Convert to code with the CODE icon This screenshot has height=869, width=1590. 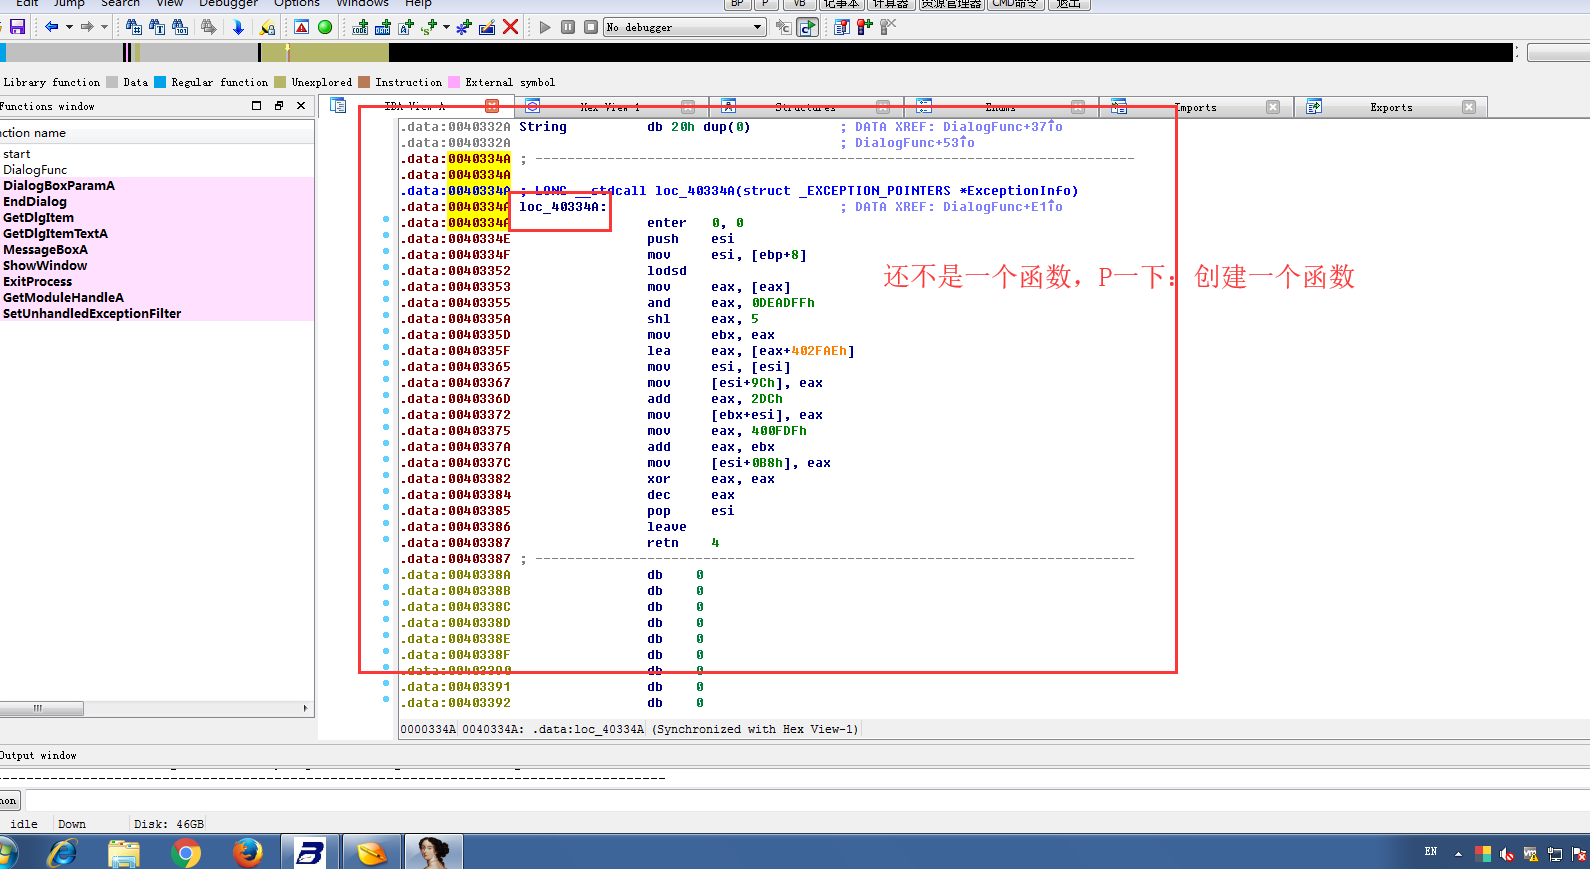point(360,27)
